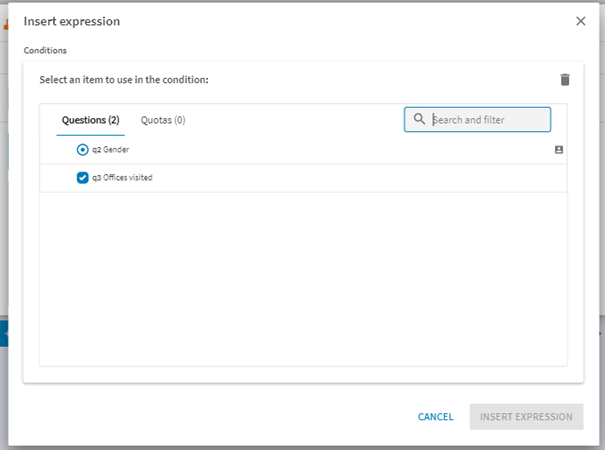Select the q2 Gender radio icon
The width and height of the screenshot is (605, 450).
(x=82, y=149)
